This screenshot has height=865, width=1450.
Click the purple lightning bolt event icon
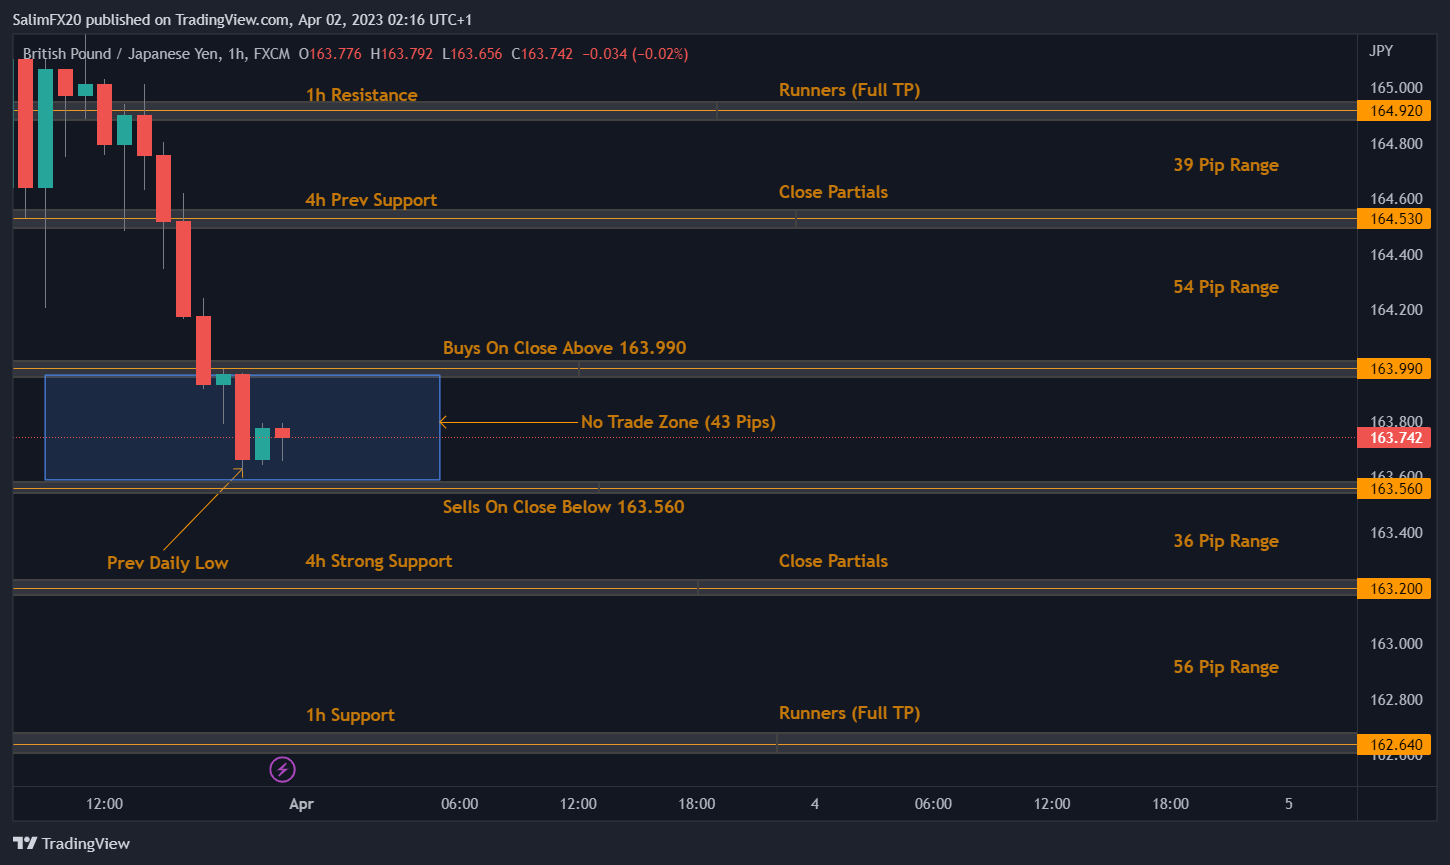click(x=283, y=769)
